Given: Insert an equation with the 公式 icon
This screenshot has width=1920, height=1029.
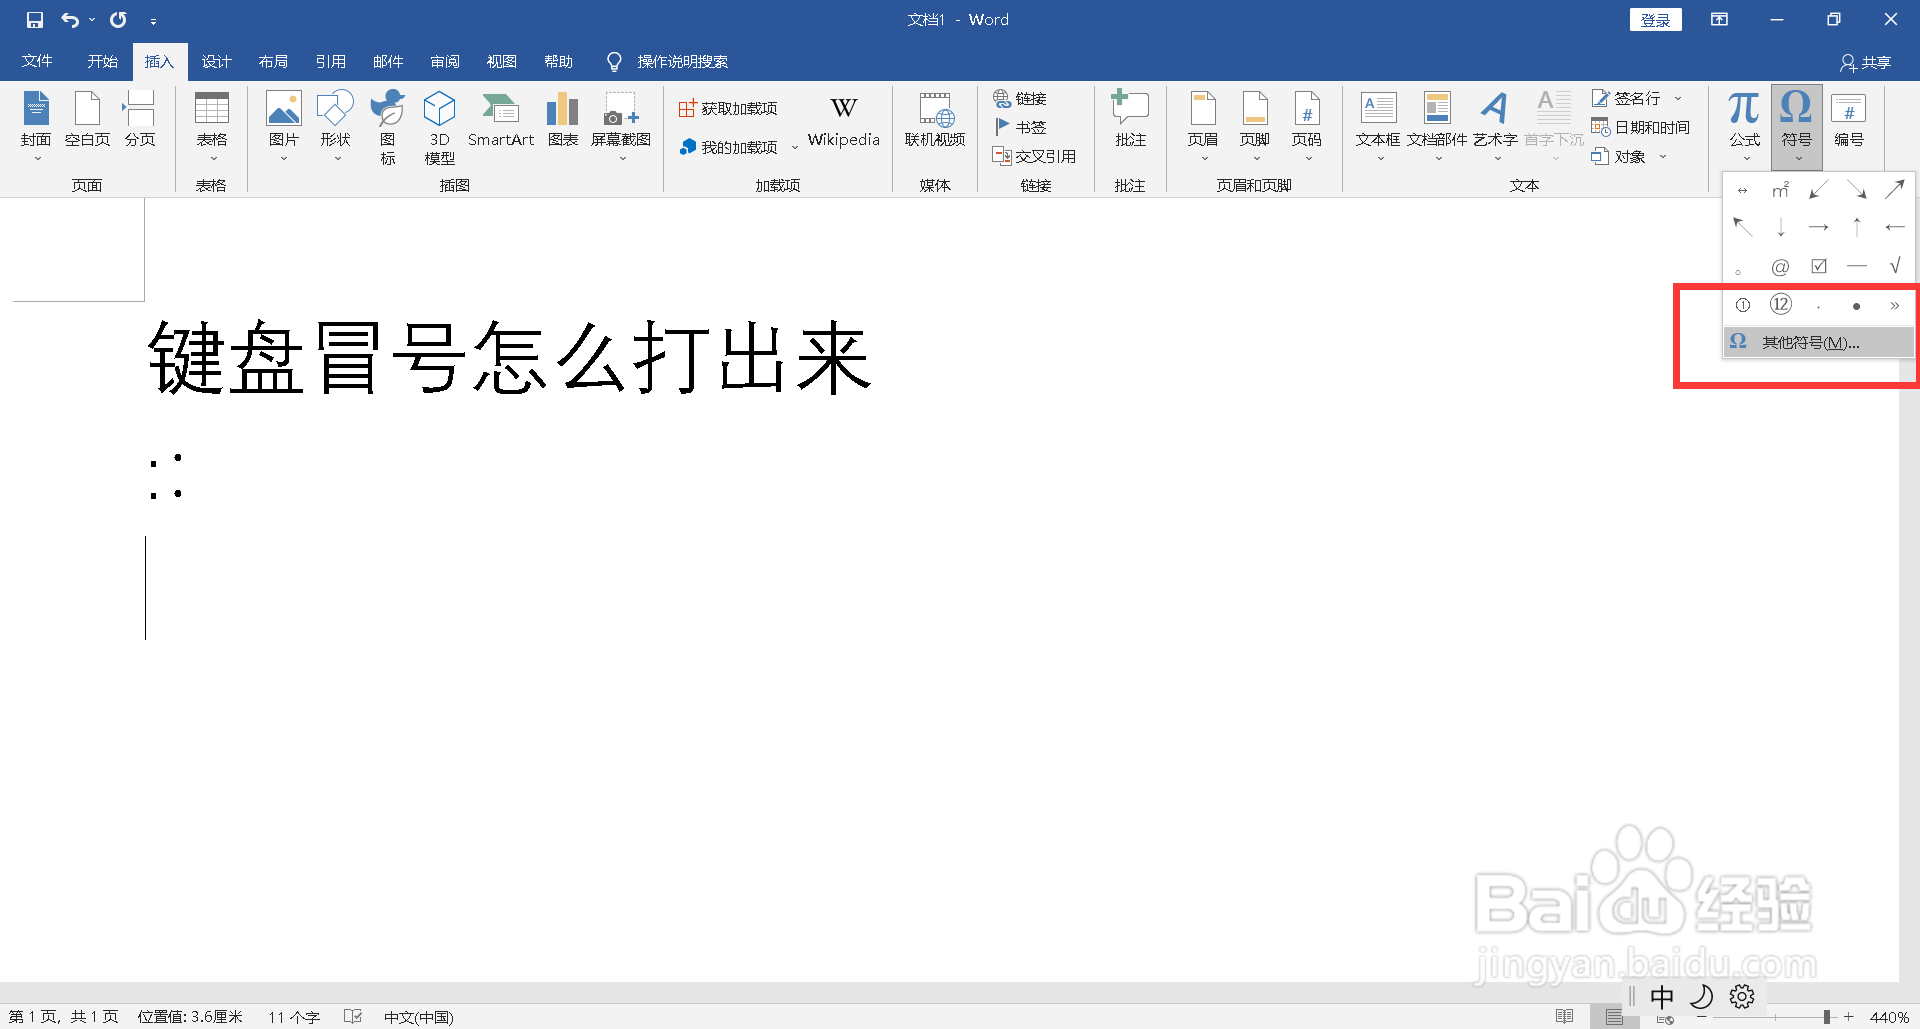Looking at the screenshot, I should pyautogui.click(x=1743, y=120).
